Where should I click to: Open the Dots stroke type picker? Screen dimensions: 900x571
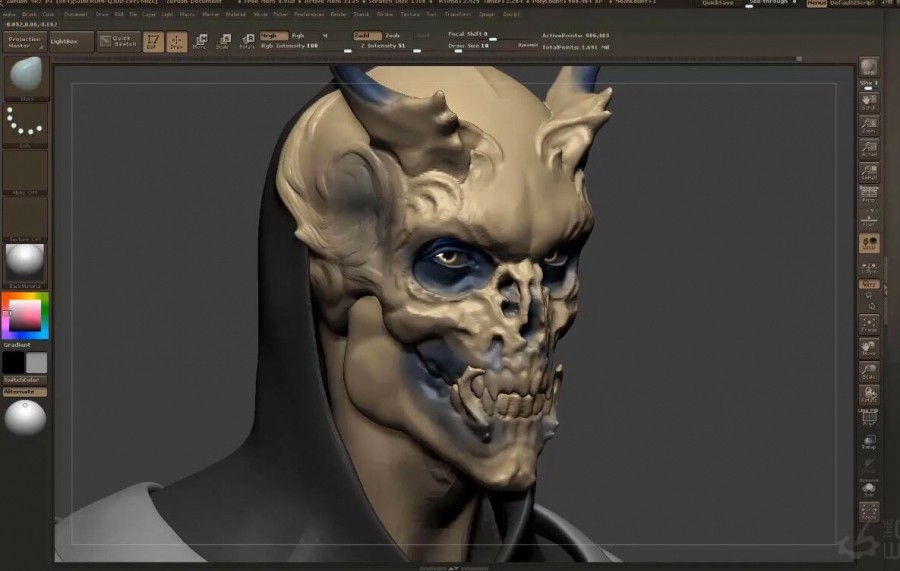point(25,124)
